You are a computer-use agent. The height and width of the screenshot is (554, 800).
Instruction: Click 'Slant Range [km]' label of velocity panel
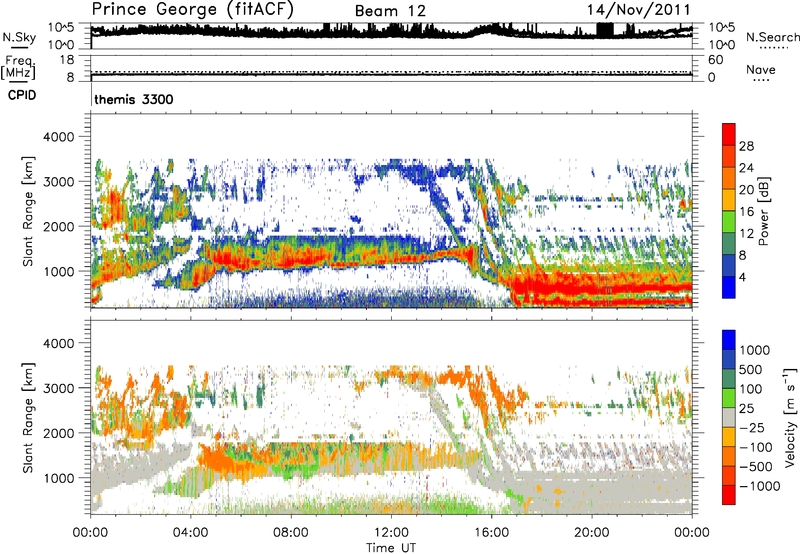28,418
